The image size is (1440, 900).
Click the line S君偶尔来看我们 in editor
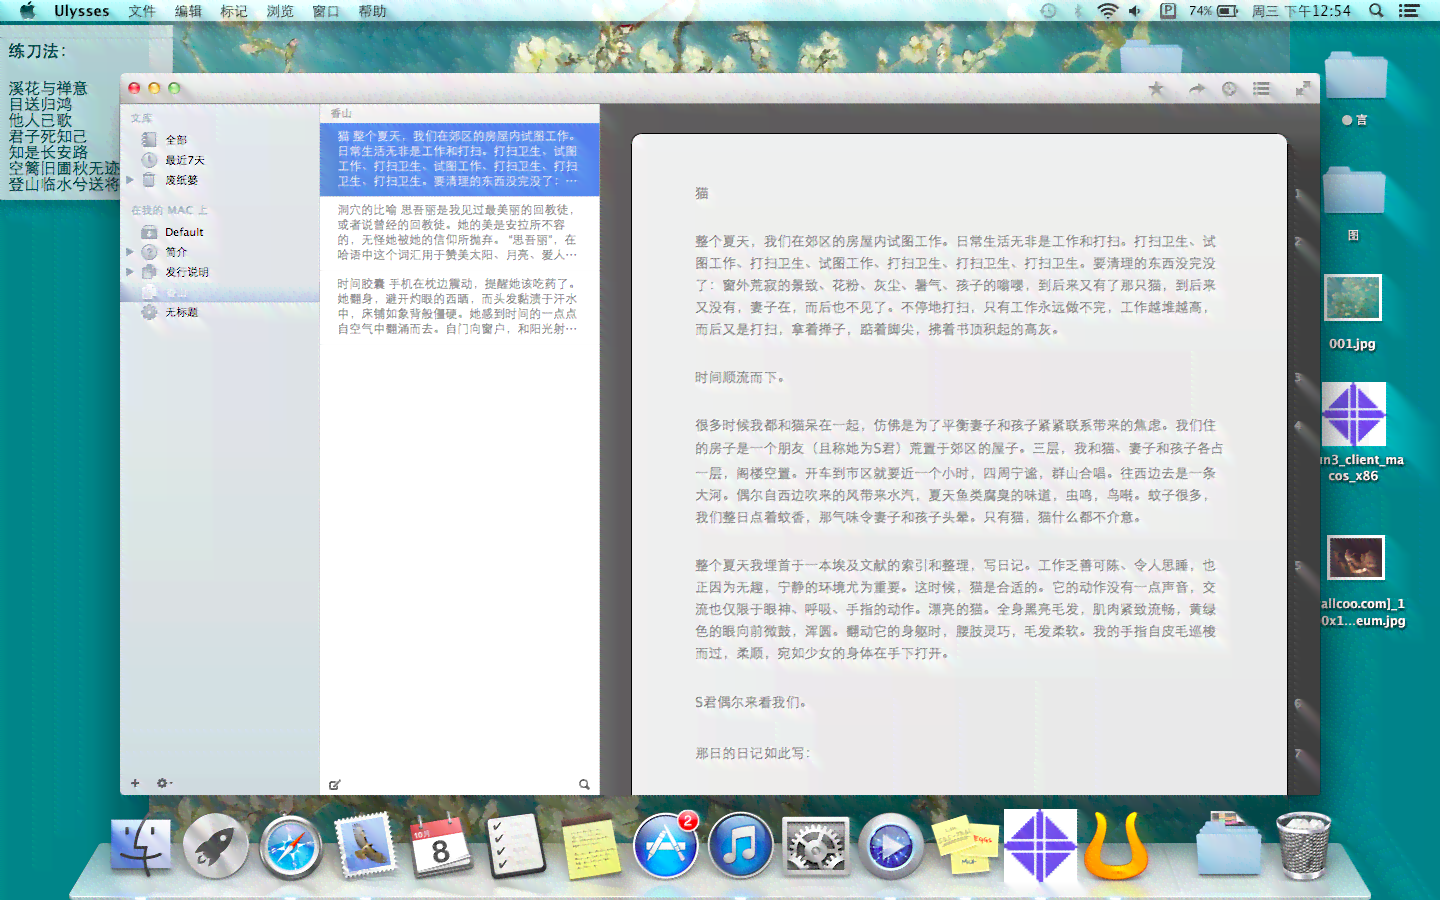click(x=751, y=702)
